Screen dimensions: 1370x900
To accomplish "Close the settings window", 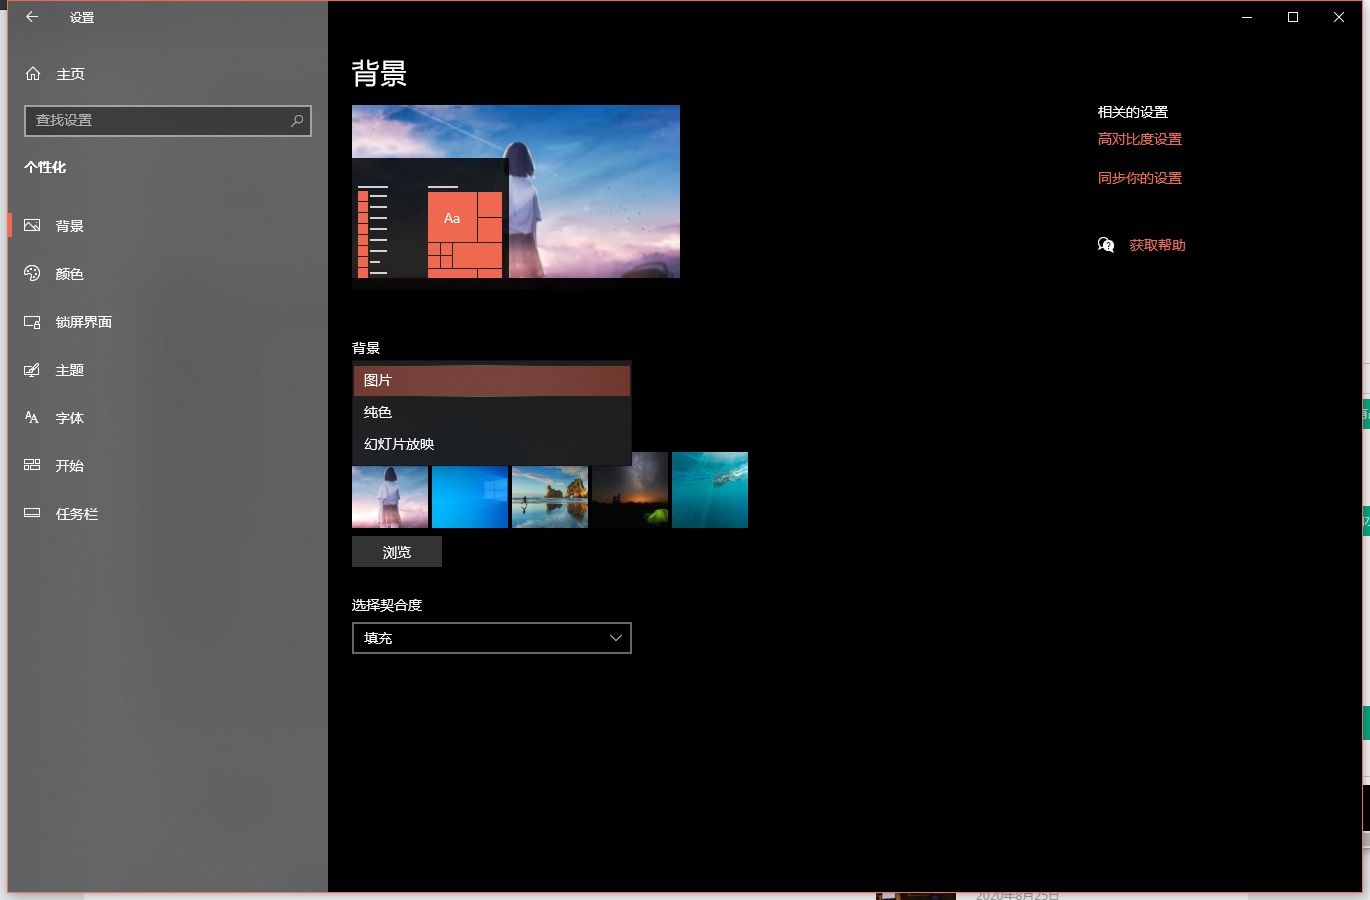I will (x=1339, y=17).
